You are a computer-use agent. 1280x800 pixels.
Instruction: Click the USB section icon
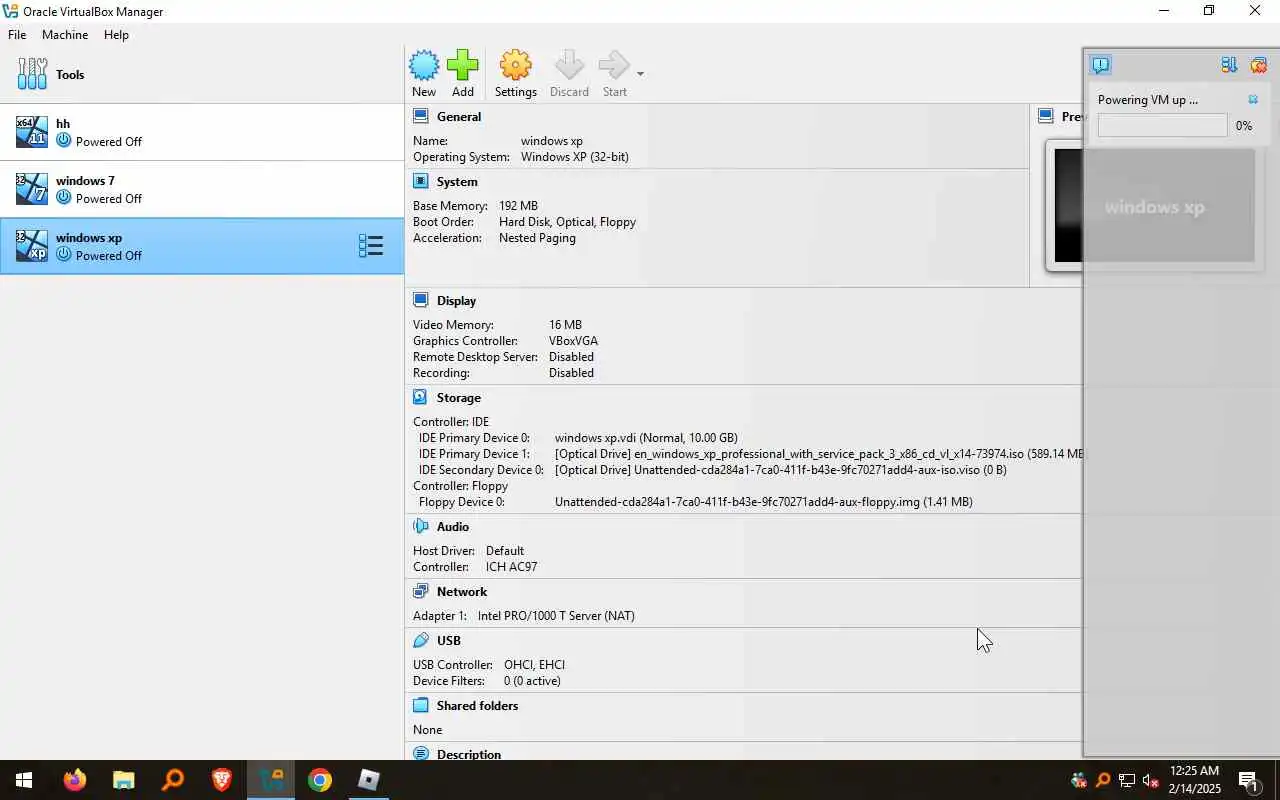(421, 640)
